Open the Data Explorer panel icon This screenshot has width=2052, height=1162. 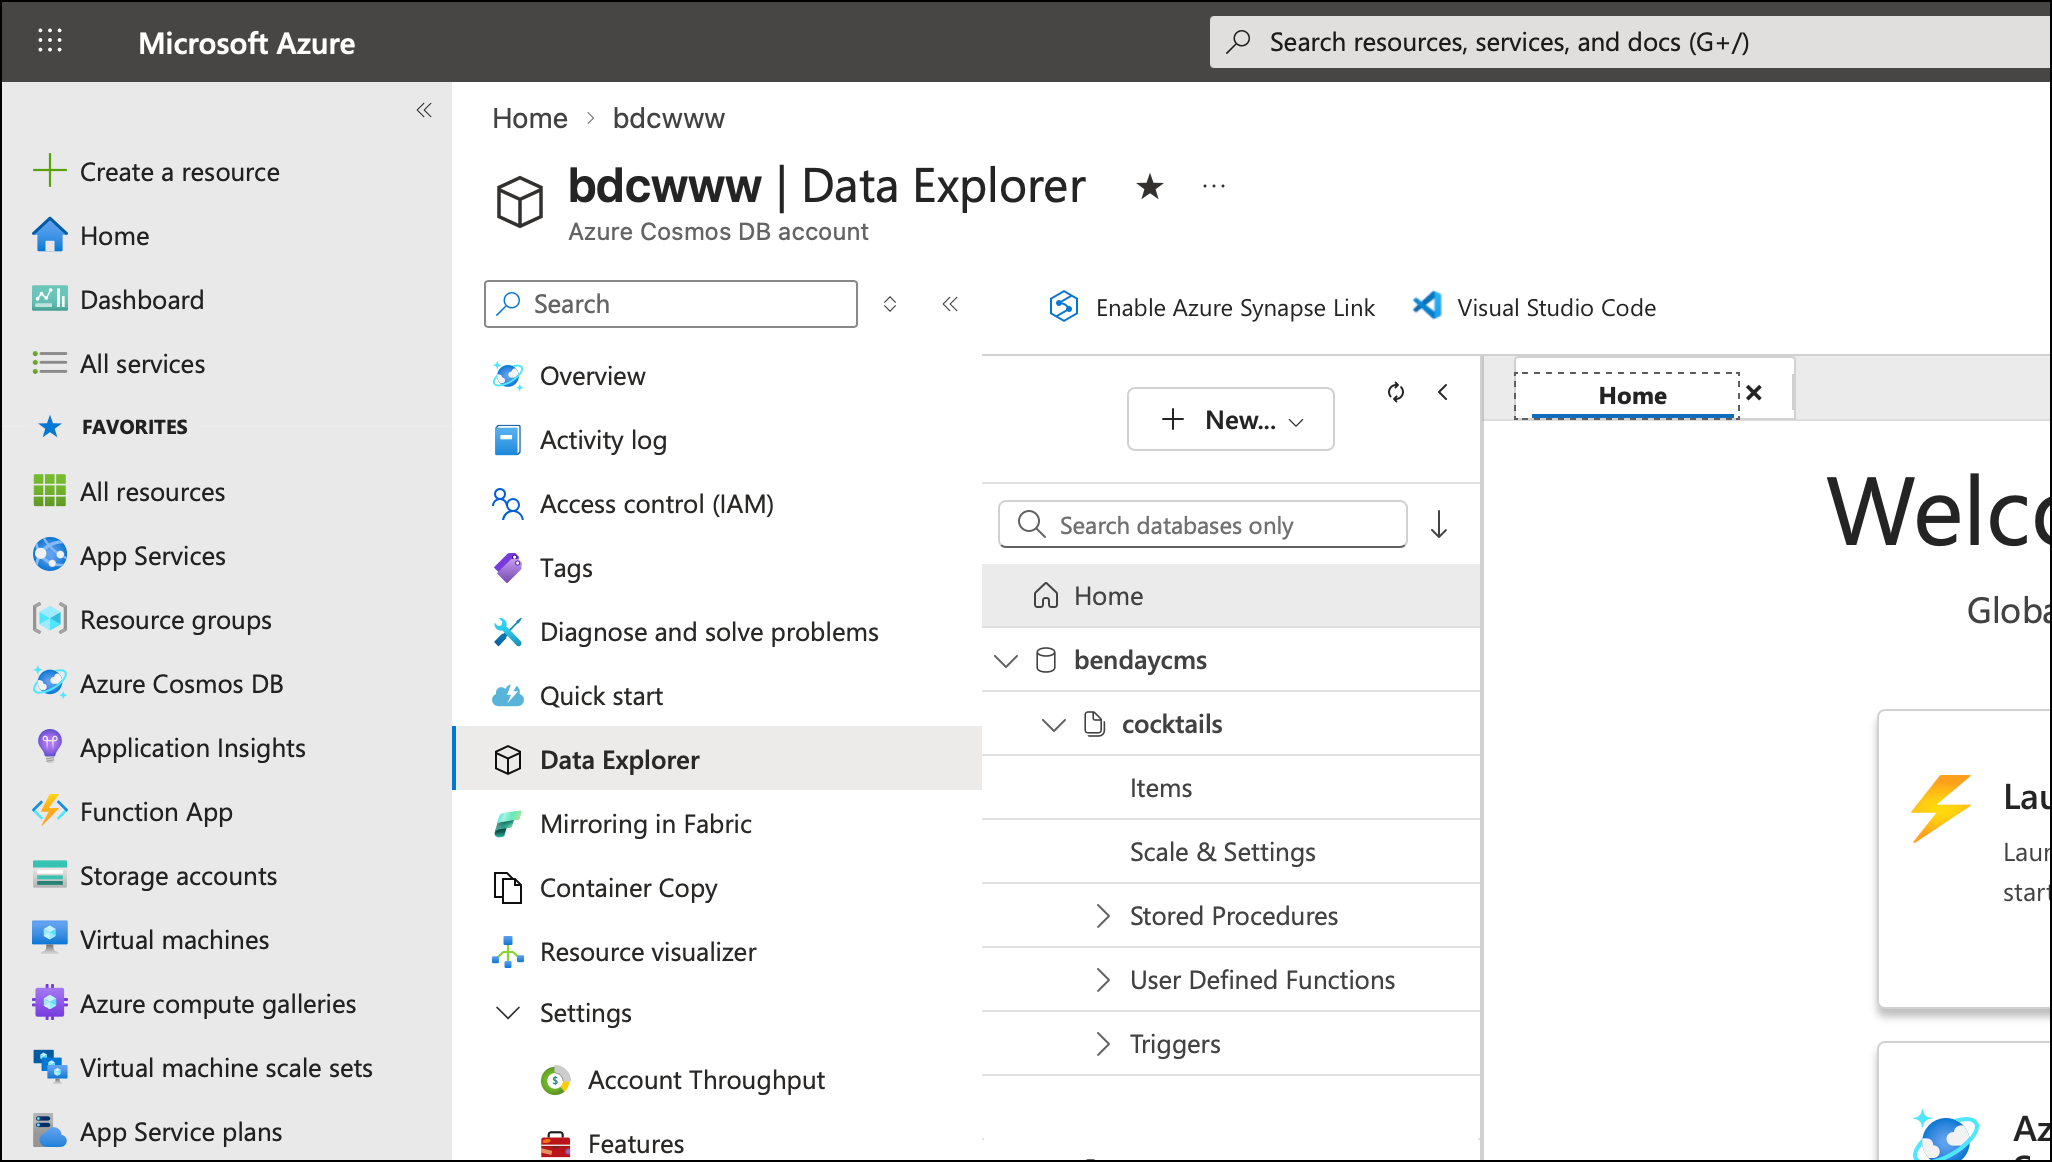509,759
